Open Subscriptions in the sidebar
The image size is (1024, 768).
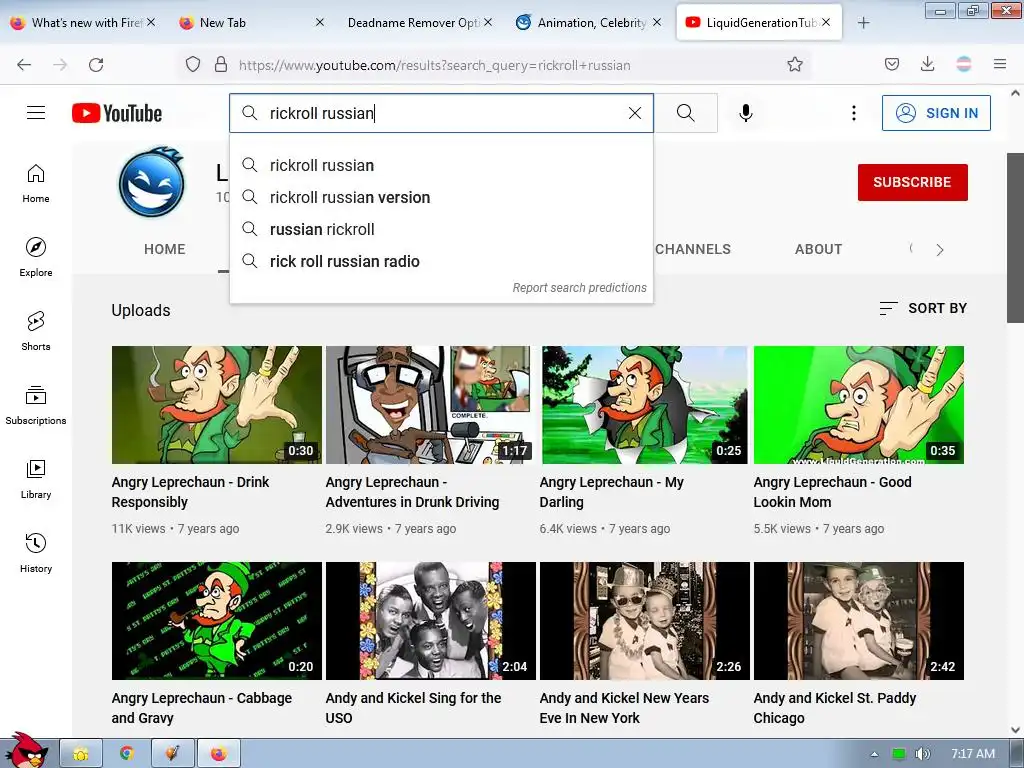click(36, 405)
